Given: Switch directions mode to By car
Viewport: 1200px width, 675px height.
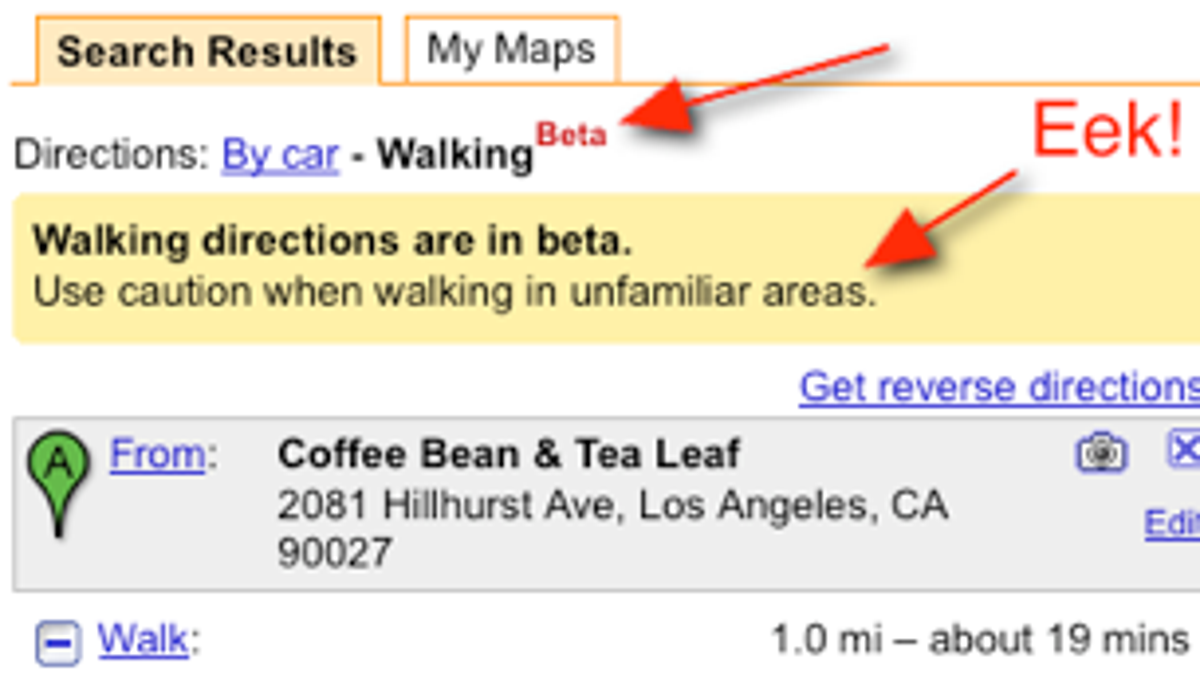Looking at the screenshot, I should point(280,156).
